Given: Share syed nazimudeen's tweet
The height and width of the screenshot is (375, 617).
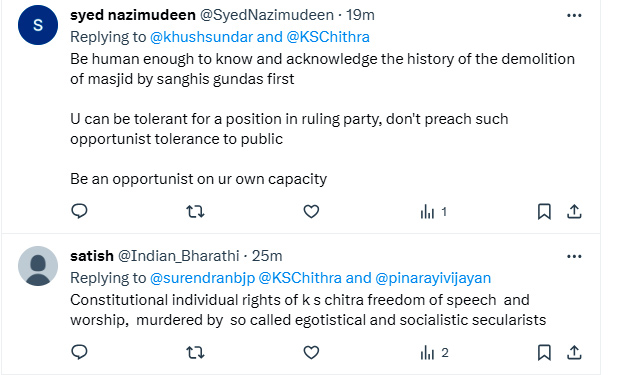Looking at the screenshot, I should coord(574,212).
